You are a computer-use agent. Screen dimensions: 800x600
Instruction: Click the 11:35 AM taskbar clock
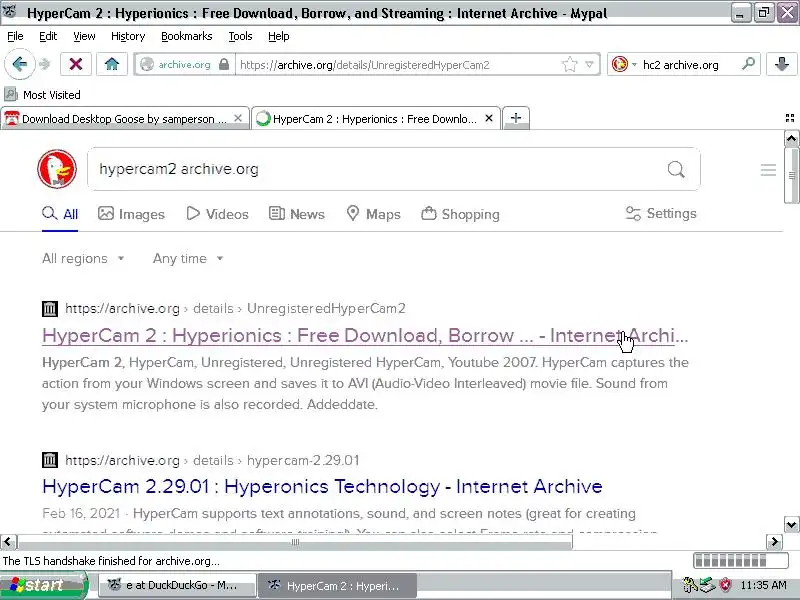764,585
